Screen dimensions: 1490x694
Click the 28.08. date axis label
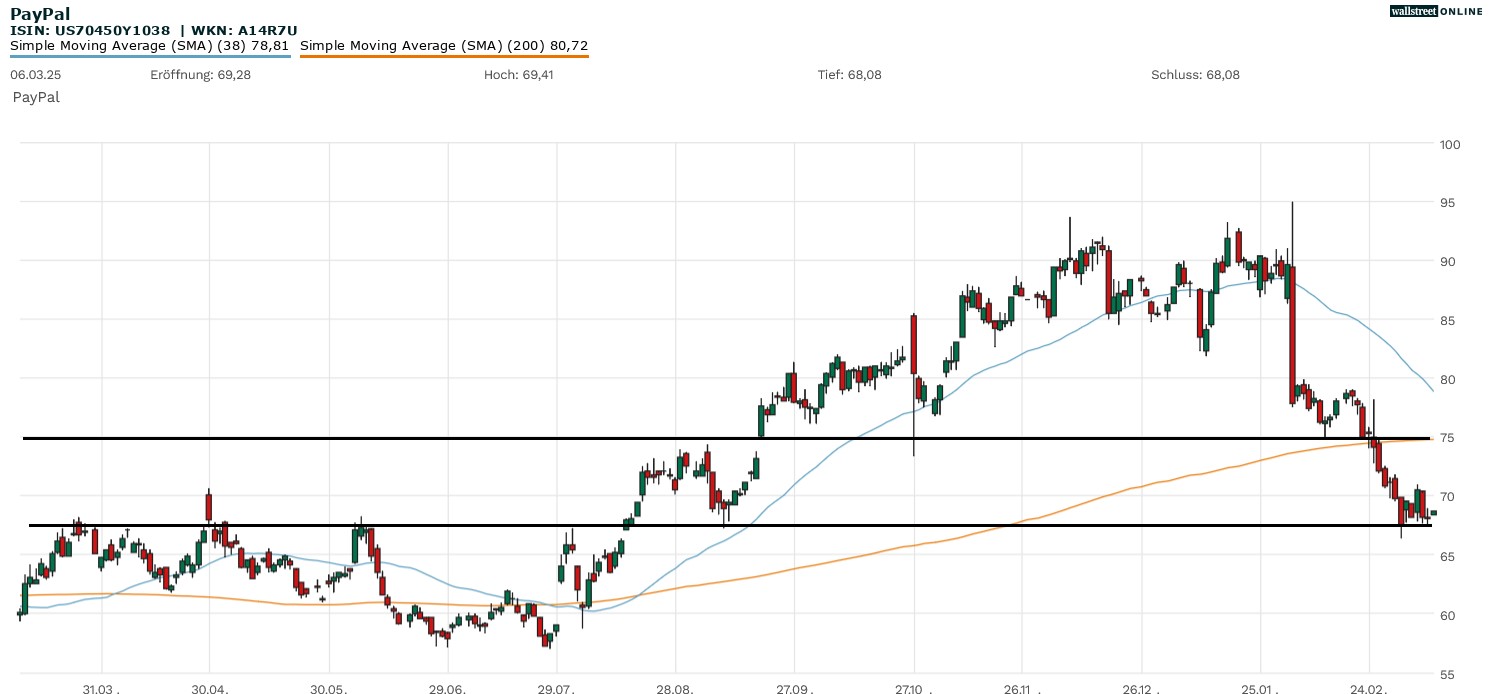pos(675,689)
